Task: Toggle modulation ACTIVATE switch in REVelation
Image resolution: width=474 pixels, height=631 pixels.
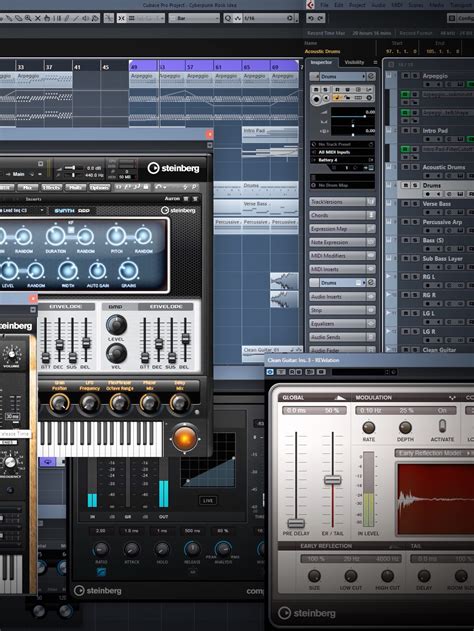Action: (x=442, y=426)
